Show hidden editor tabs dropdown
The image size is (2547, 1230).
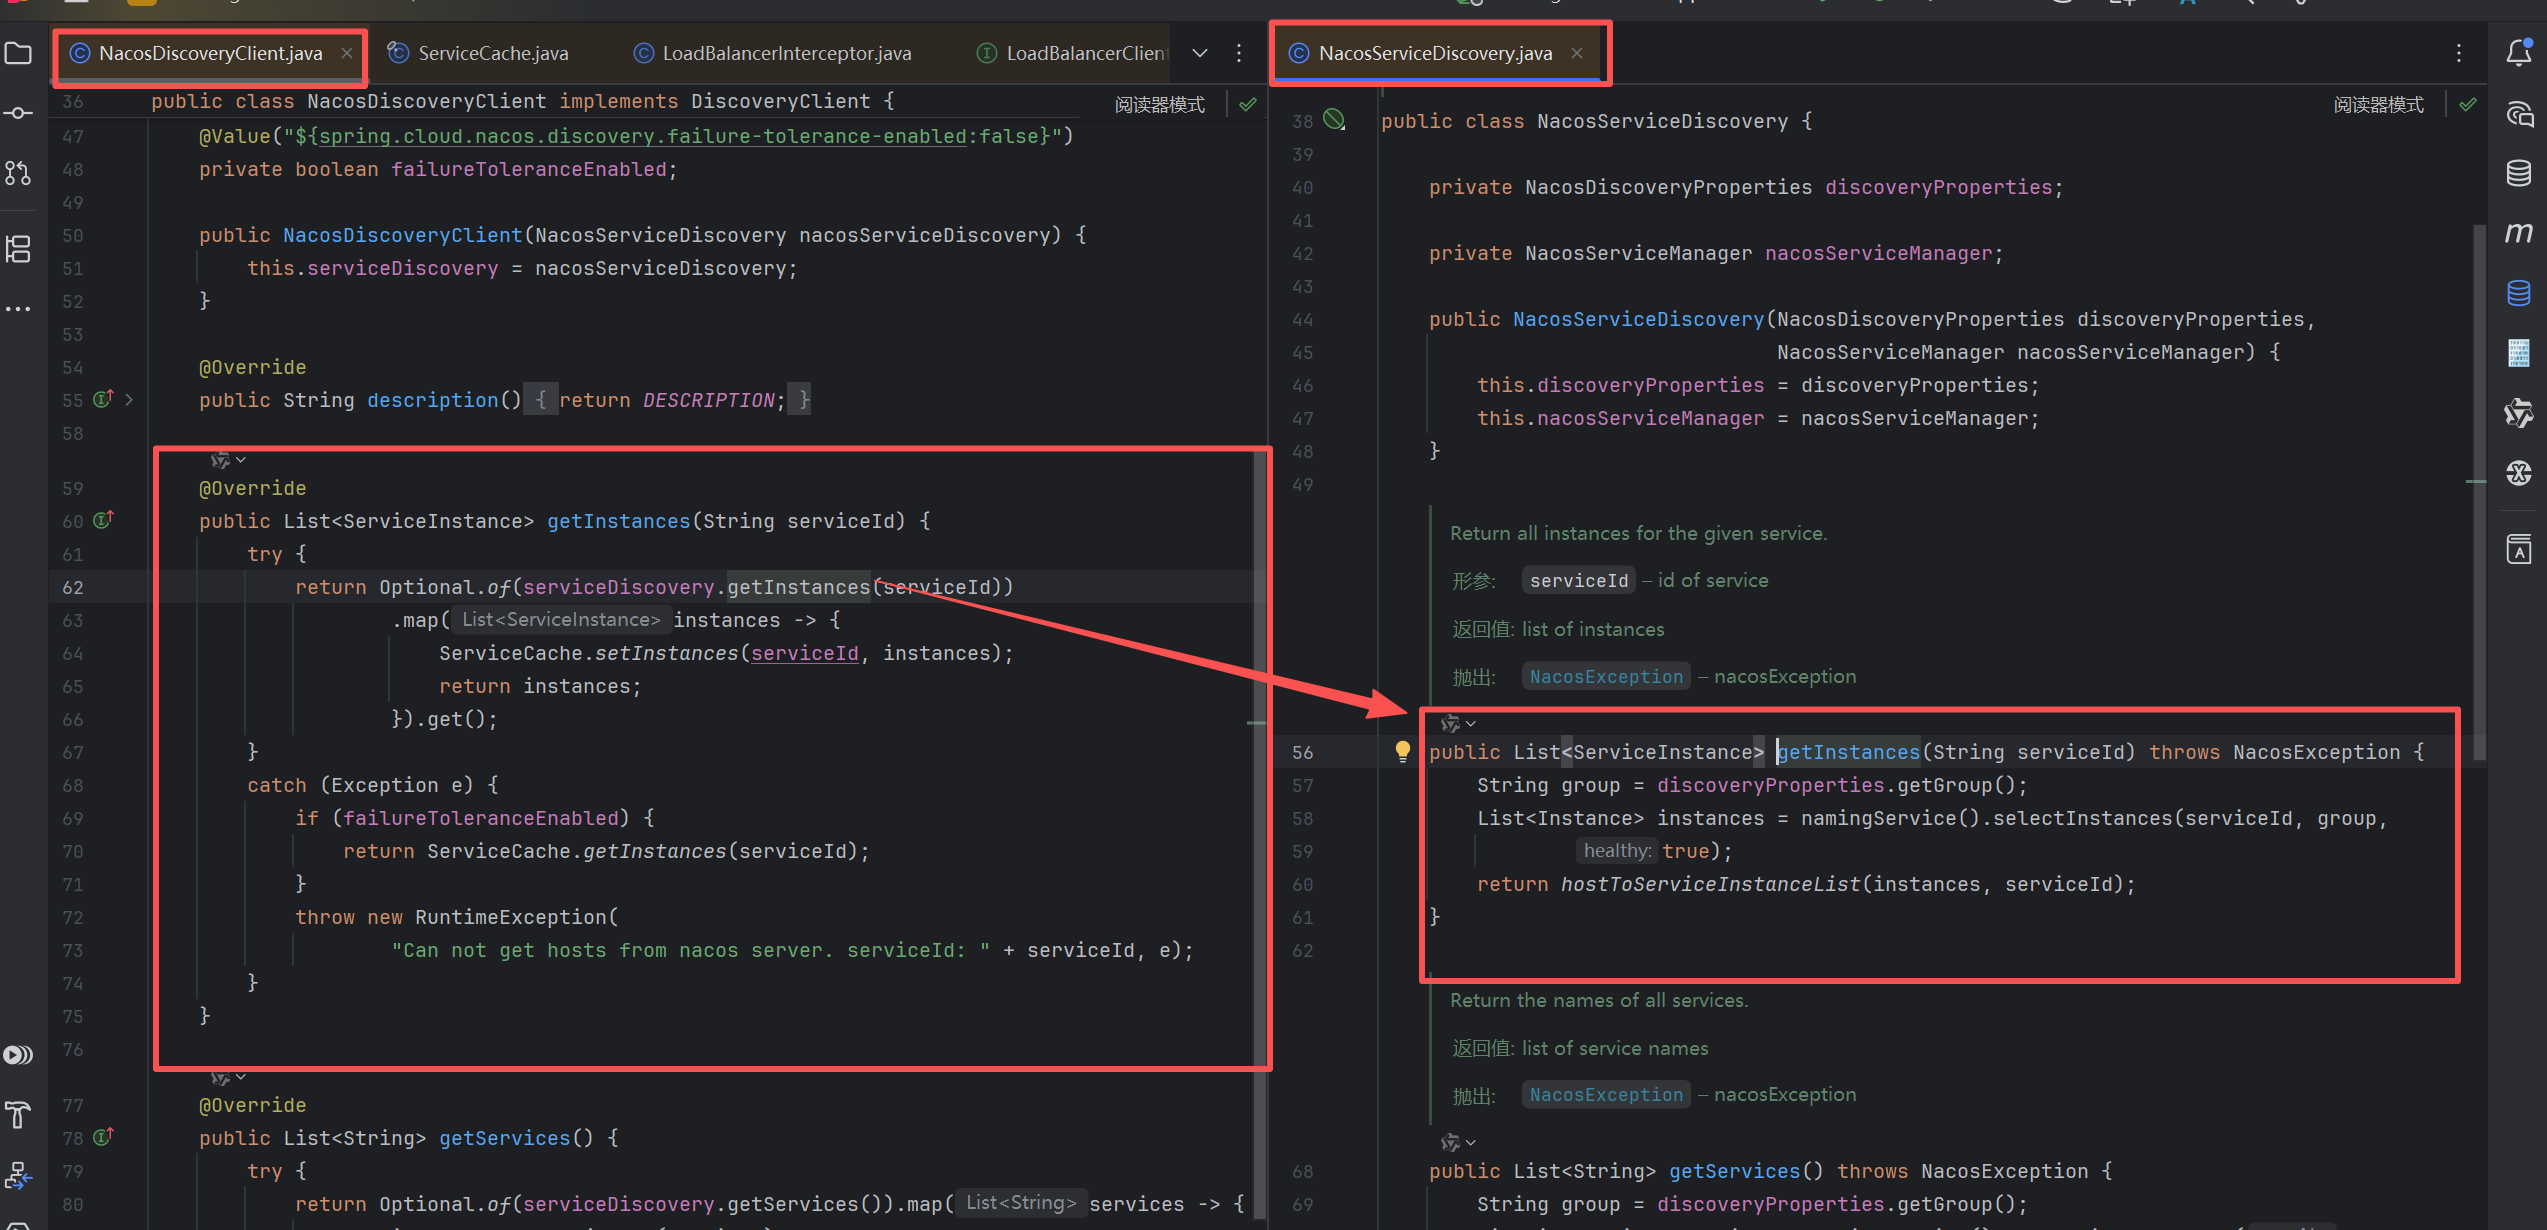pos(1200,53)
